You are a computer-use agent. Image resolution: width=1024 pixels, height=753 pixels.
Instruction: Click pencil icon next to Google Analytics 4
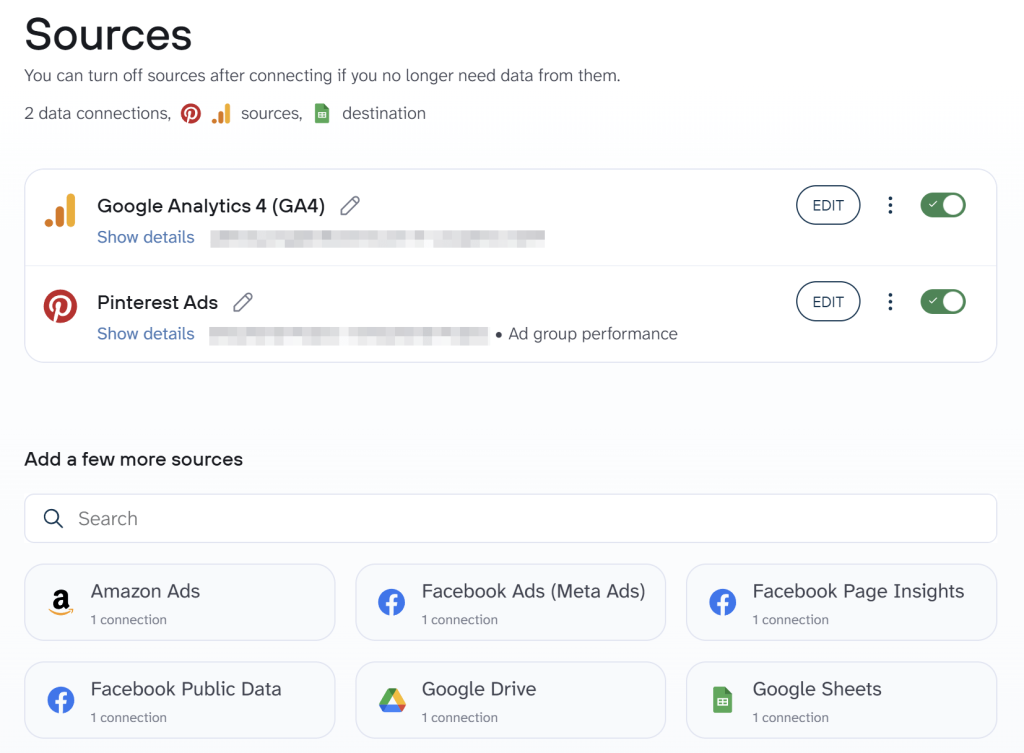click(350, 206)
